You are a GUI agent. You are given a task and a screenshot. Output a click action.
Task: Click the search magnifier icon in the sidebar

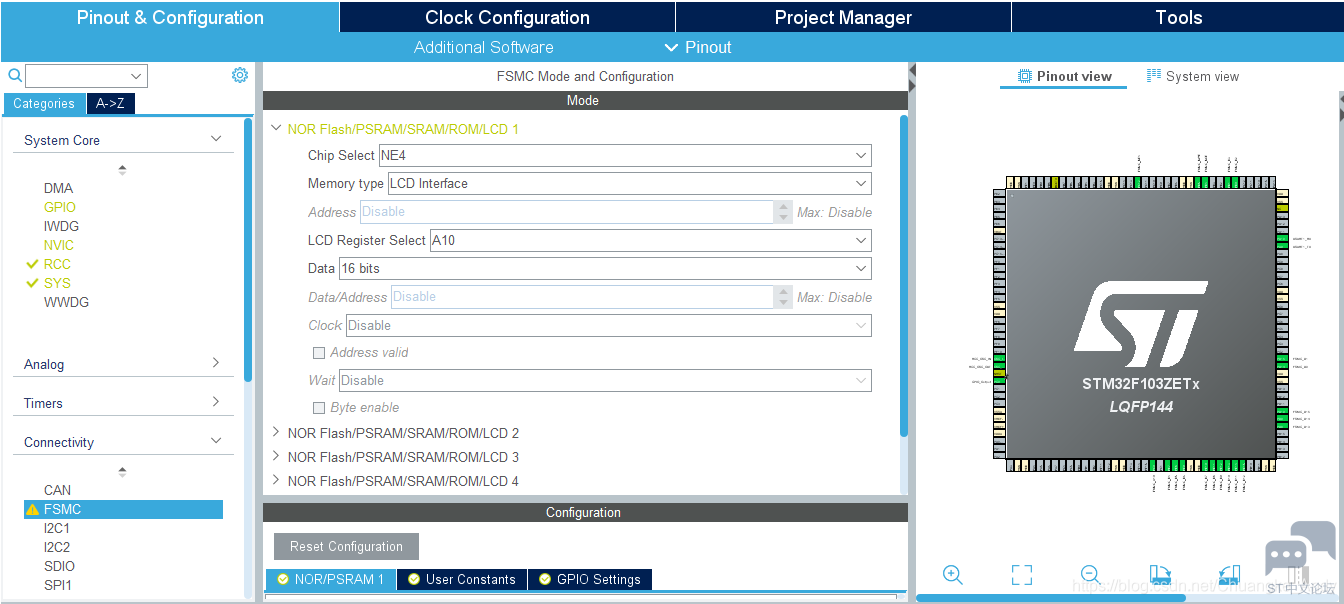click(15, 75)
